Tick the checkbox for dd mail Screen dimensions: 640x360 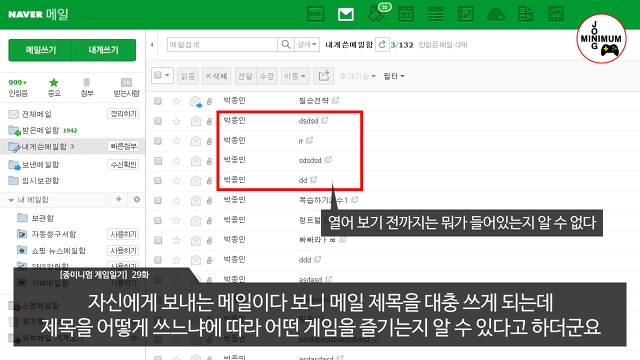pos(158,180)
